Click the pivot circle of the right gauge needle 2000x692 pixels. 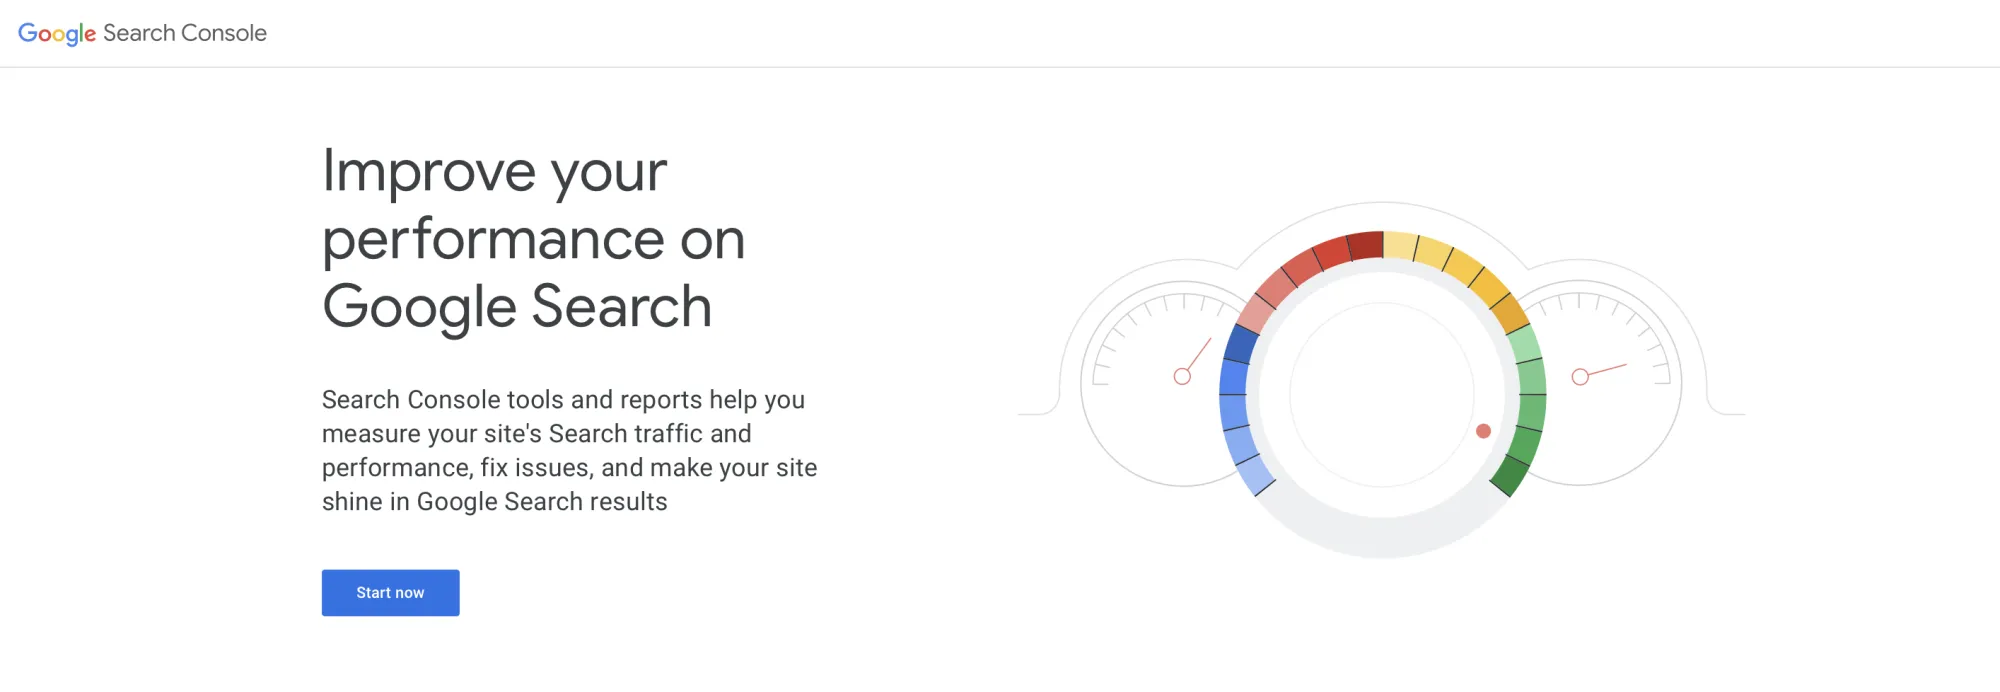(1580, 377)
